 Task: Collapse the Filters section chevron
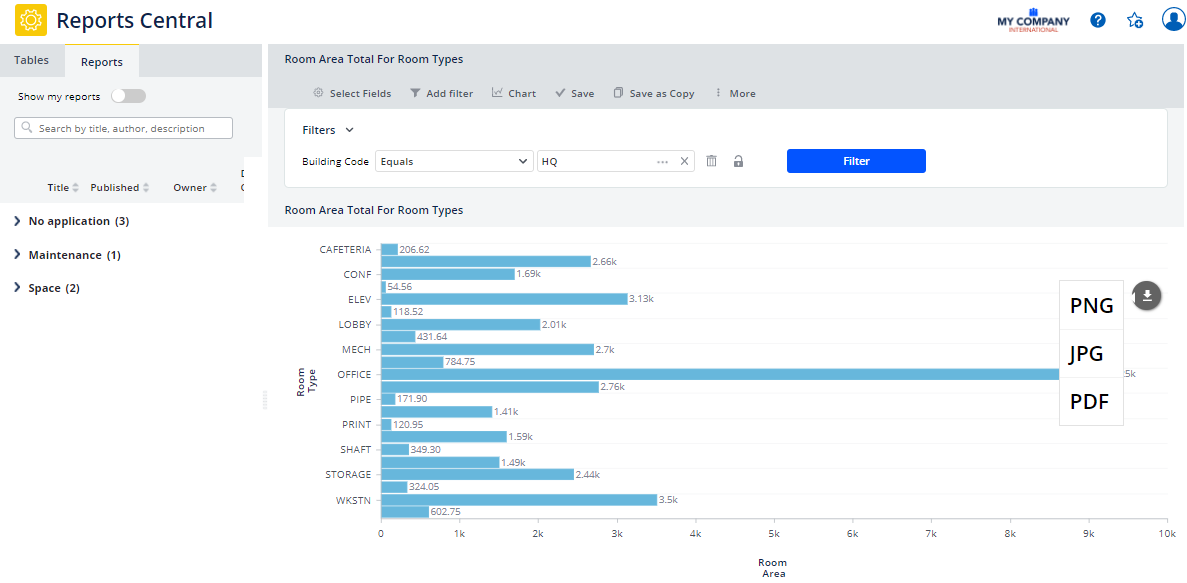(x=349, y=130)
